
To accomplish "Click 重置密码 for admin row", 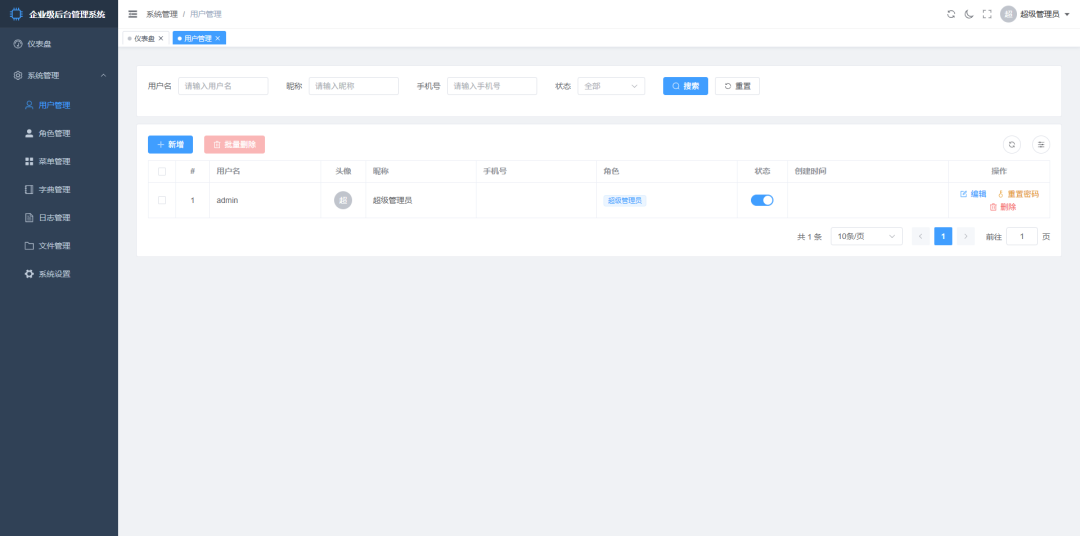I will pos(1017,194).
